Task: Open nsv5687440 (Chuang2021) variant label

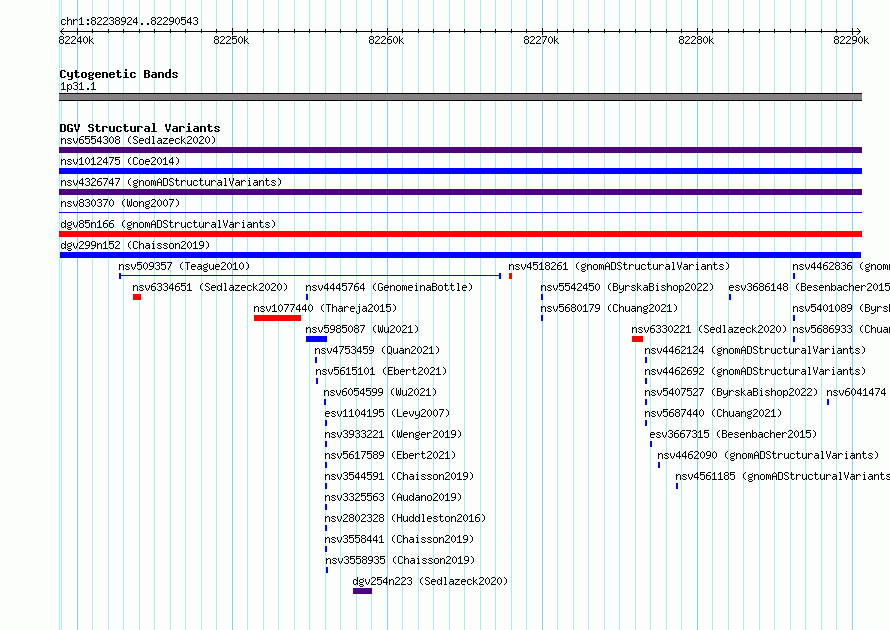Action: click(713, 413)
